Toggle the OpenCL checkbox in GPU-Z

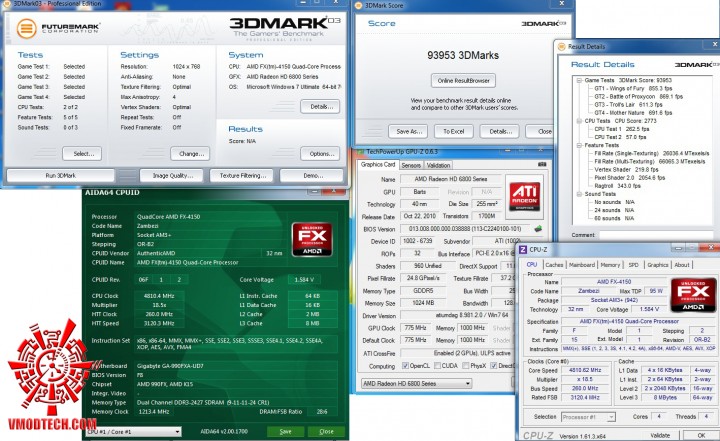point(405,366)
